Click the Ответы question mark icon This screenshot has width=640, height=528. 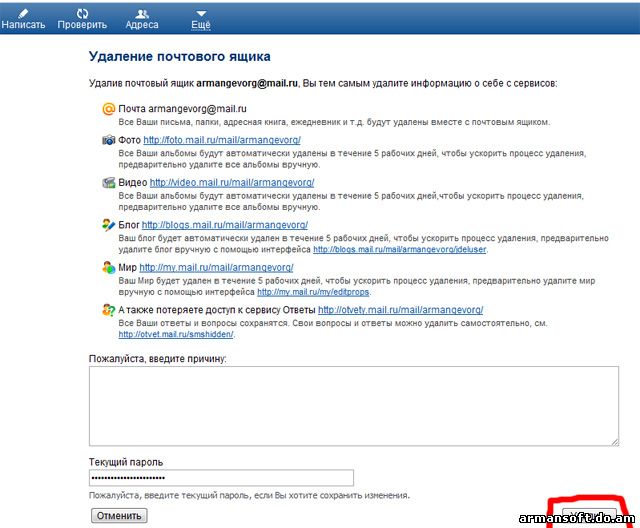tap(109, 310)
